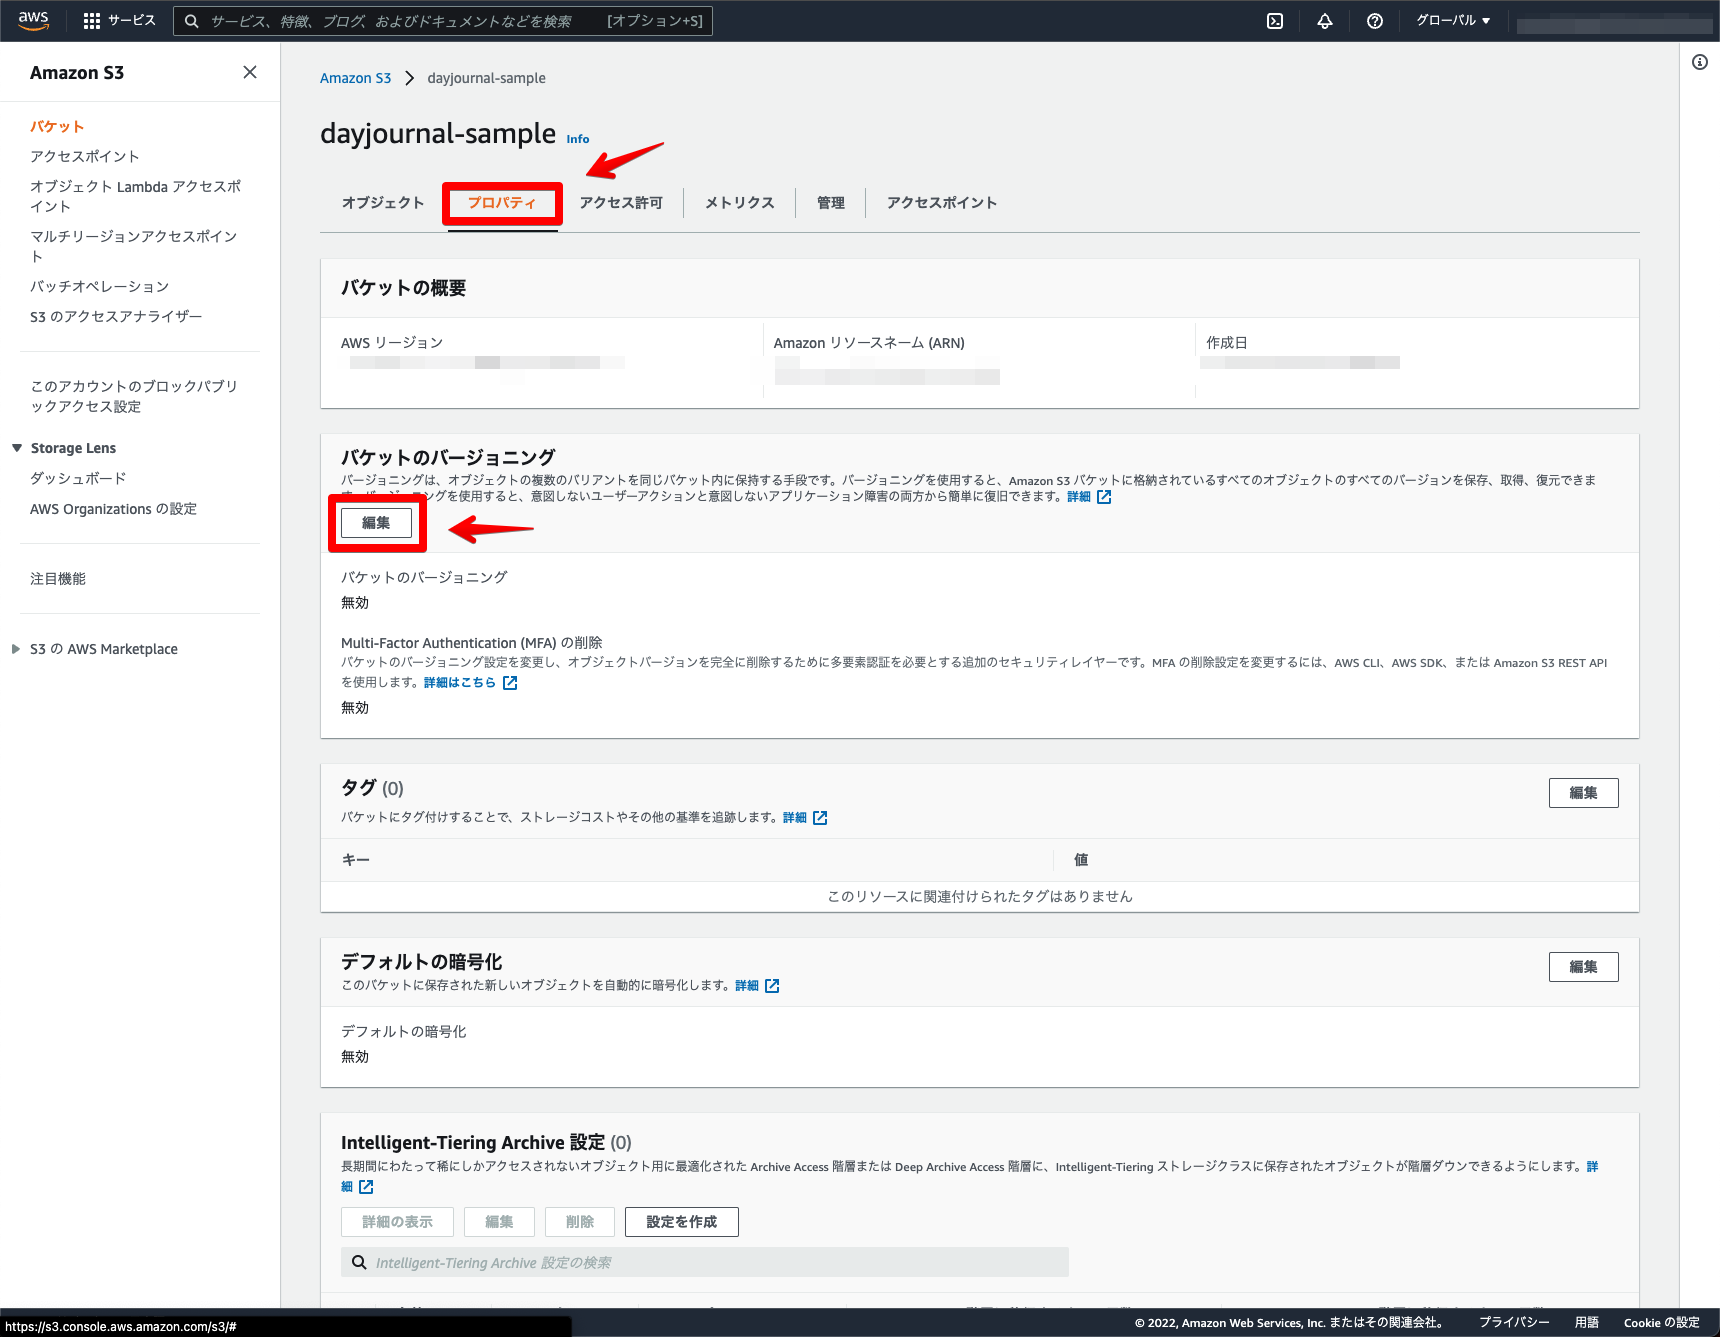Click external link icon in Intelligent-Tiering description

366,1187
